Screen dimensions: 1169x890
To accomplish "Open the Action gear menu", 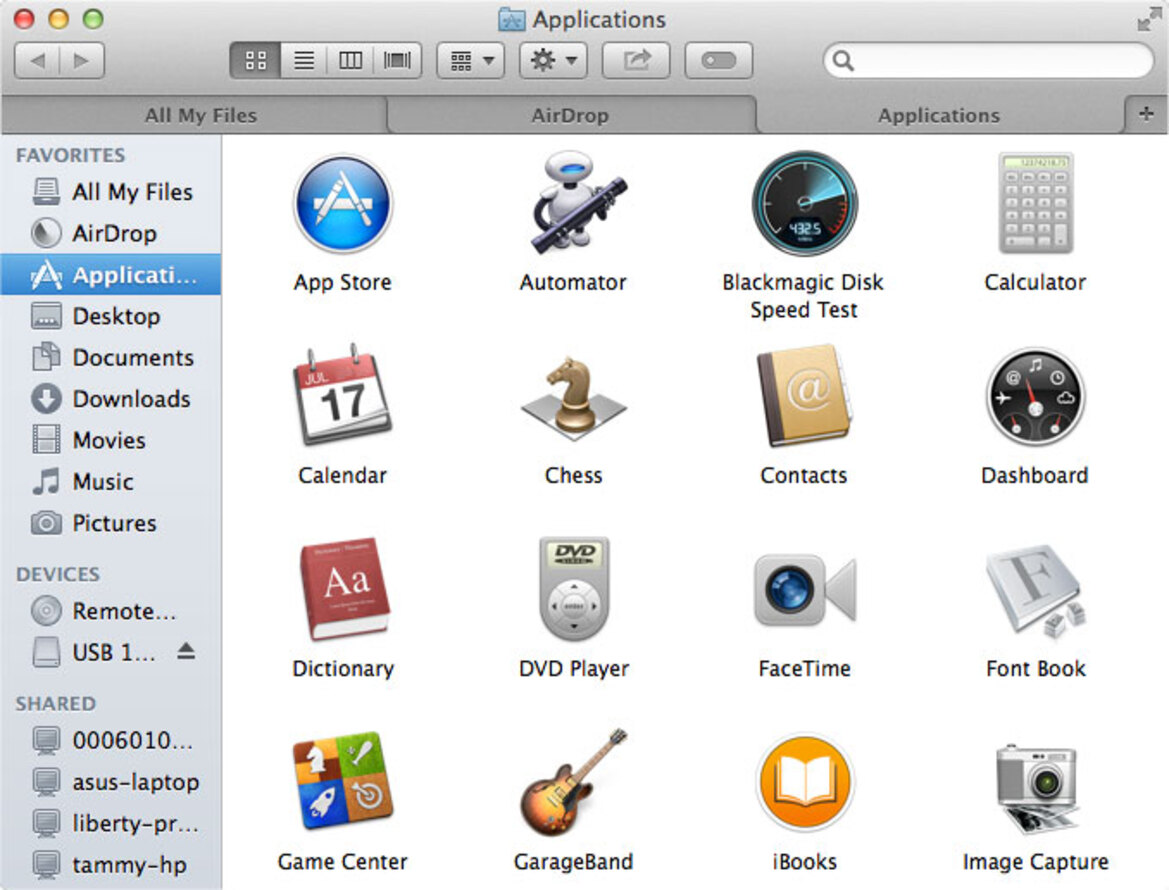I will [553, 60].
